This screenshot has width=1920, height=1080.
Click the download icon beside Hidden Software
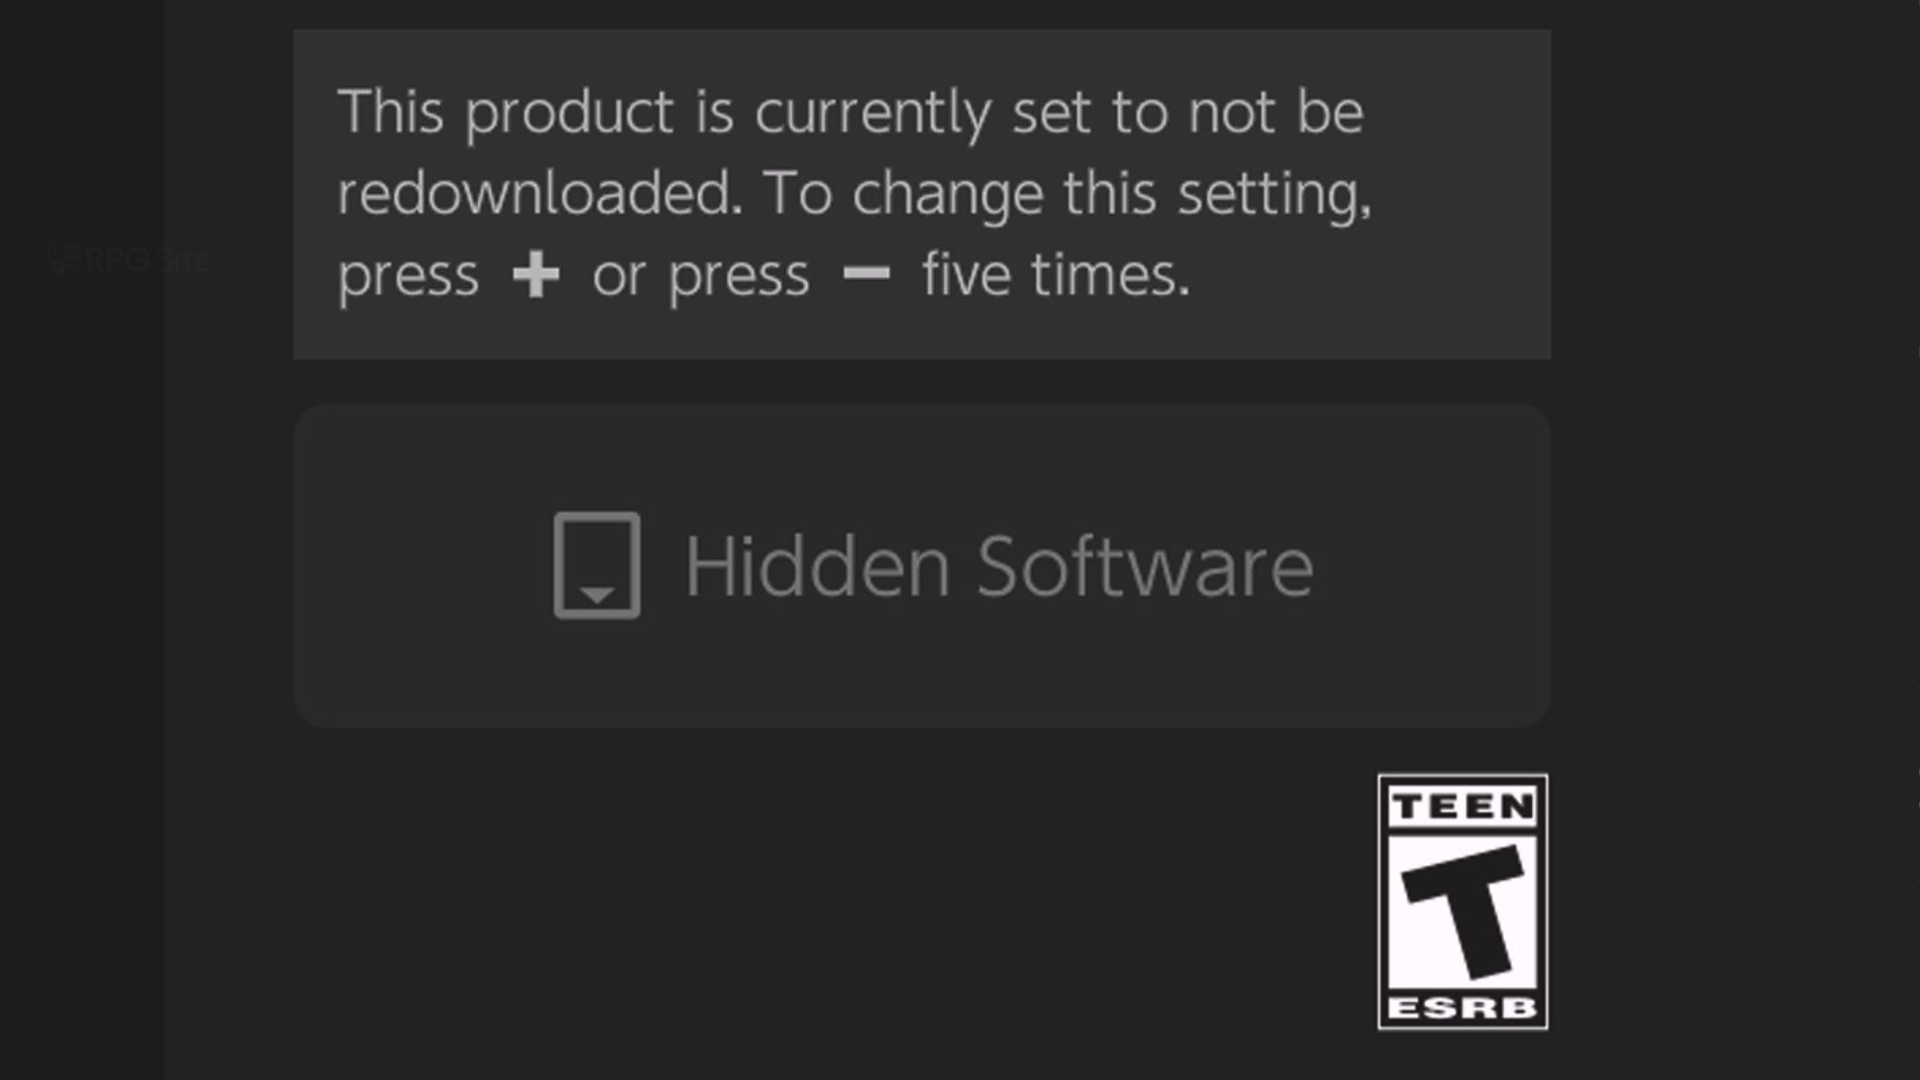[597, 565]
